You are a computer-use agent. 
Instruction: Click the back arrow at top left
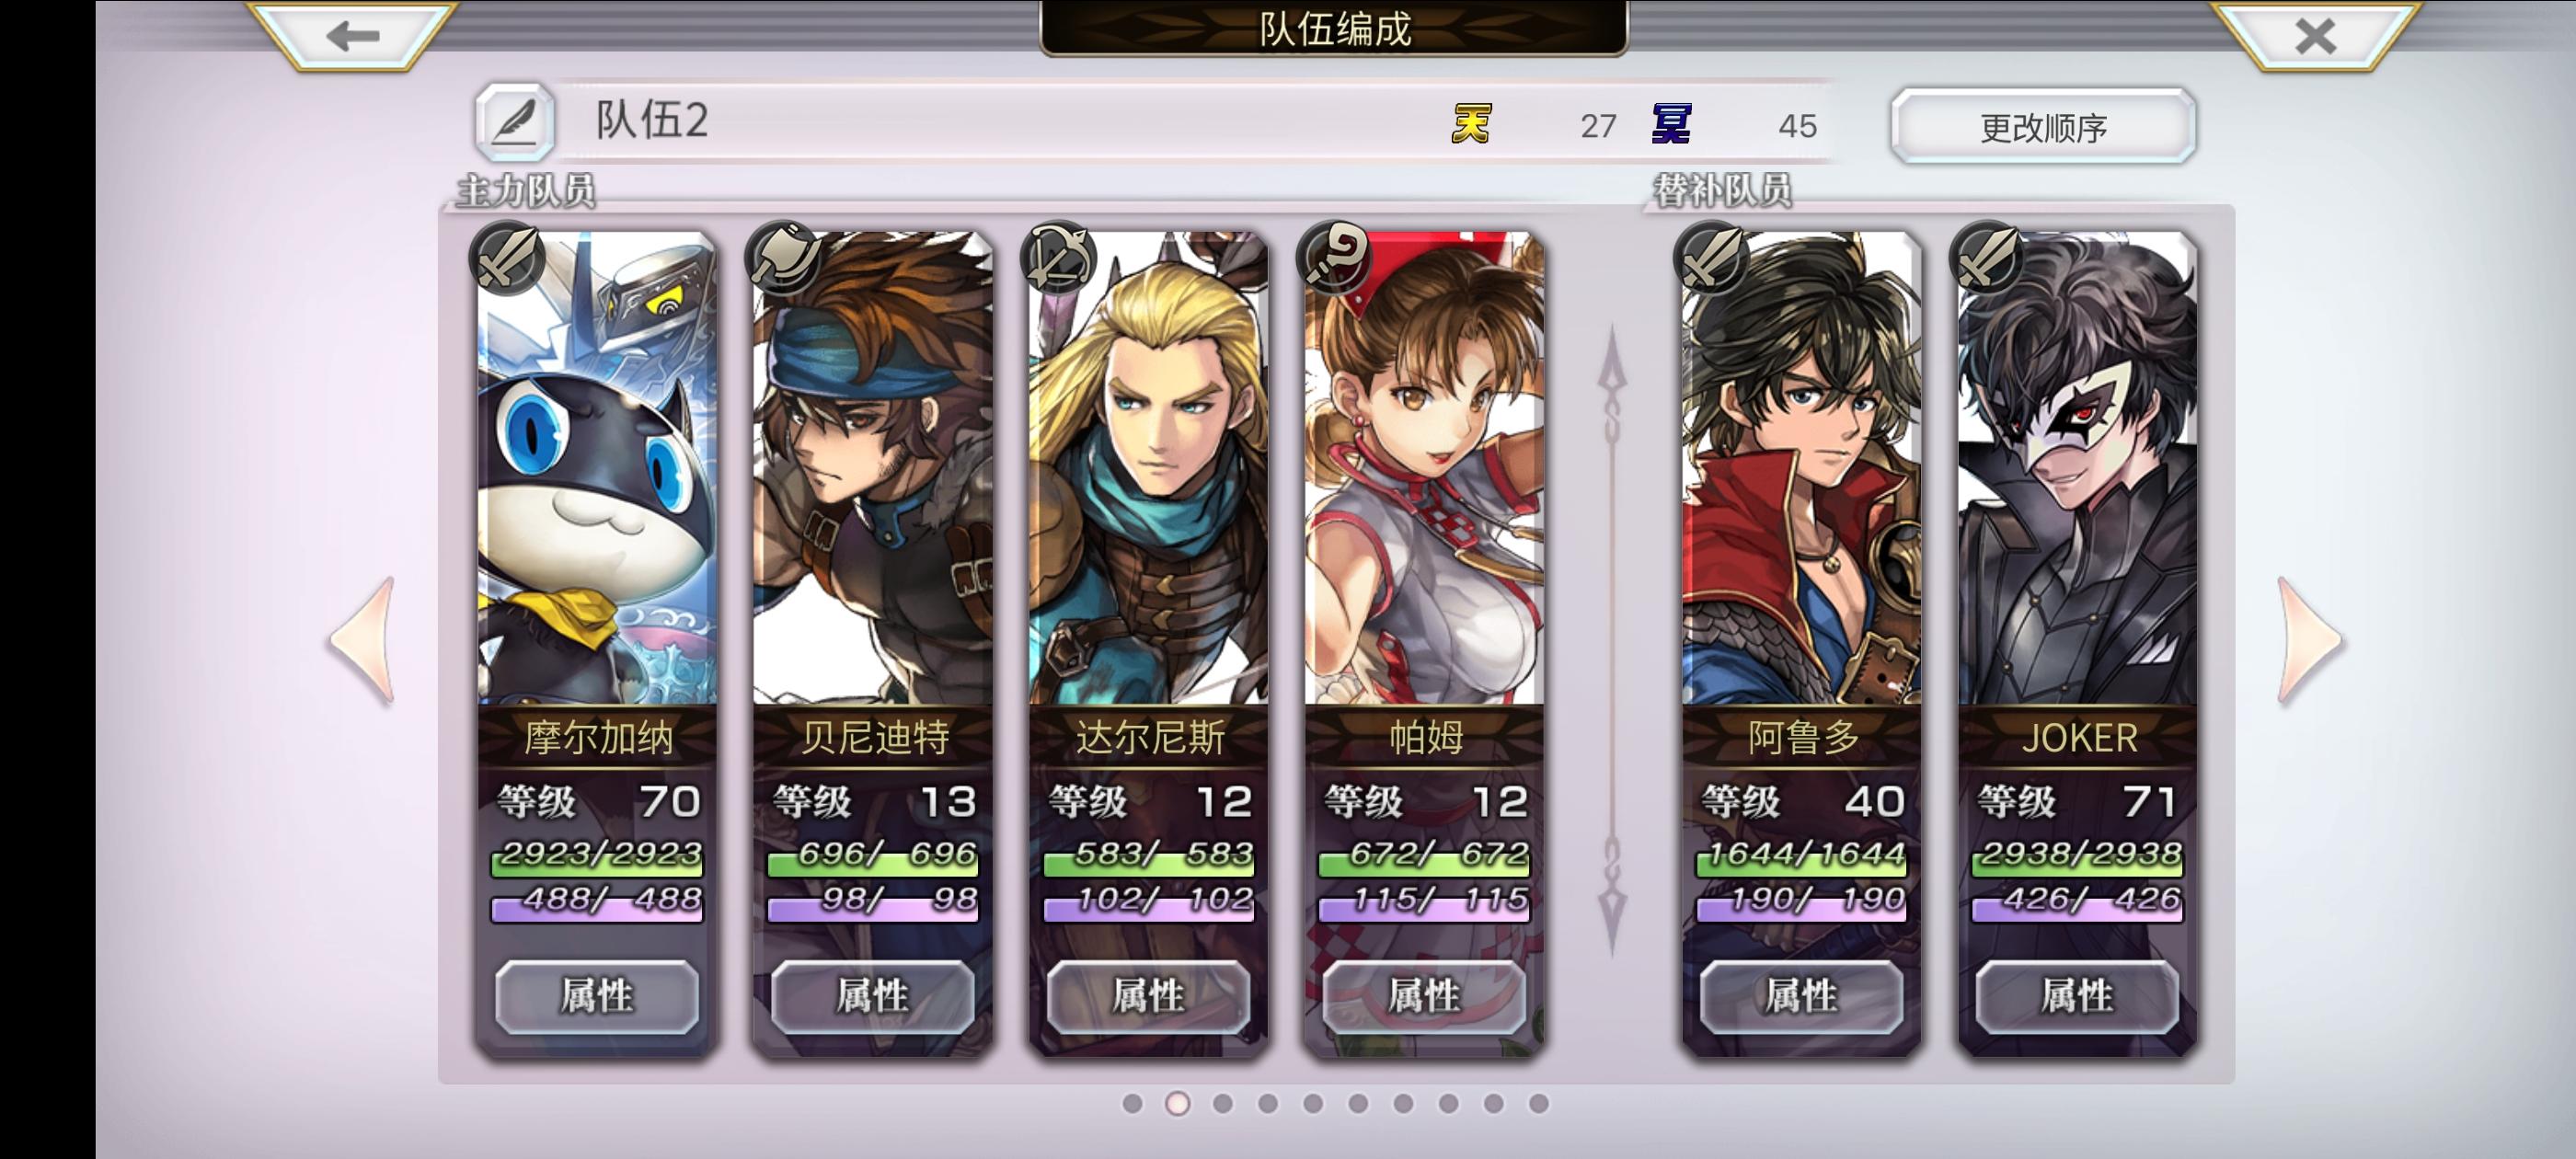tap(353, 36)
